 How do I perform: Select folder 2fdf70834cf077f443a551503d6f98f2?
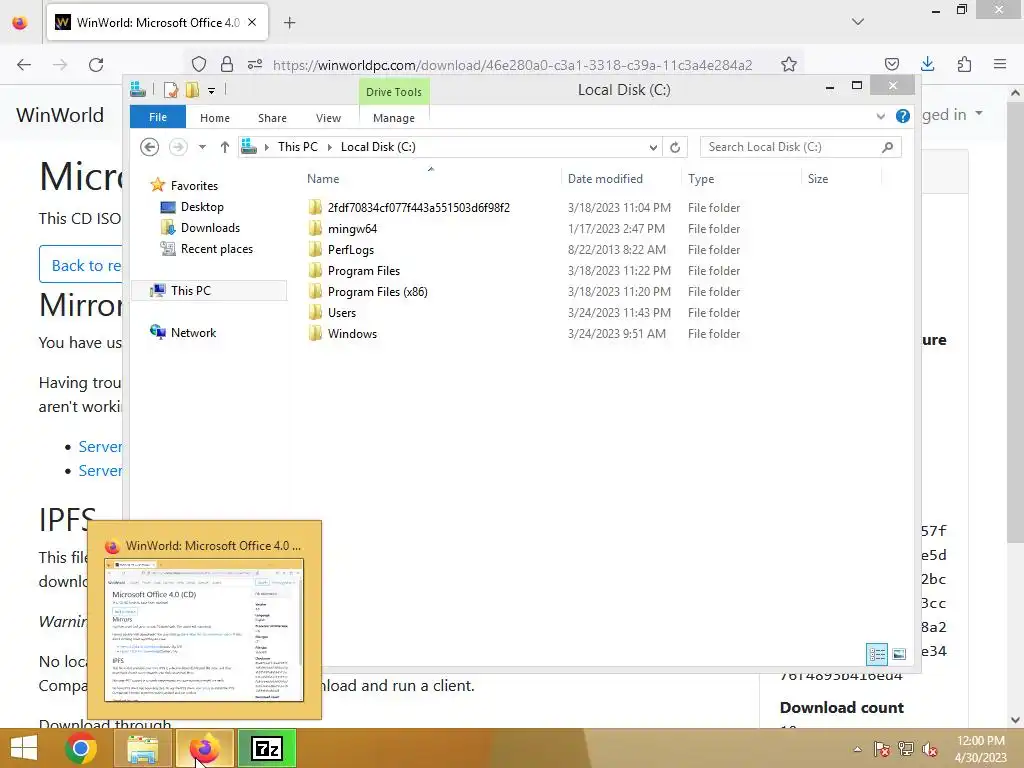pyautogui.click(x=419, y=208)
